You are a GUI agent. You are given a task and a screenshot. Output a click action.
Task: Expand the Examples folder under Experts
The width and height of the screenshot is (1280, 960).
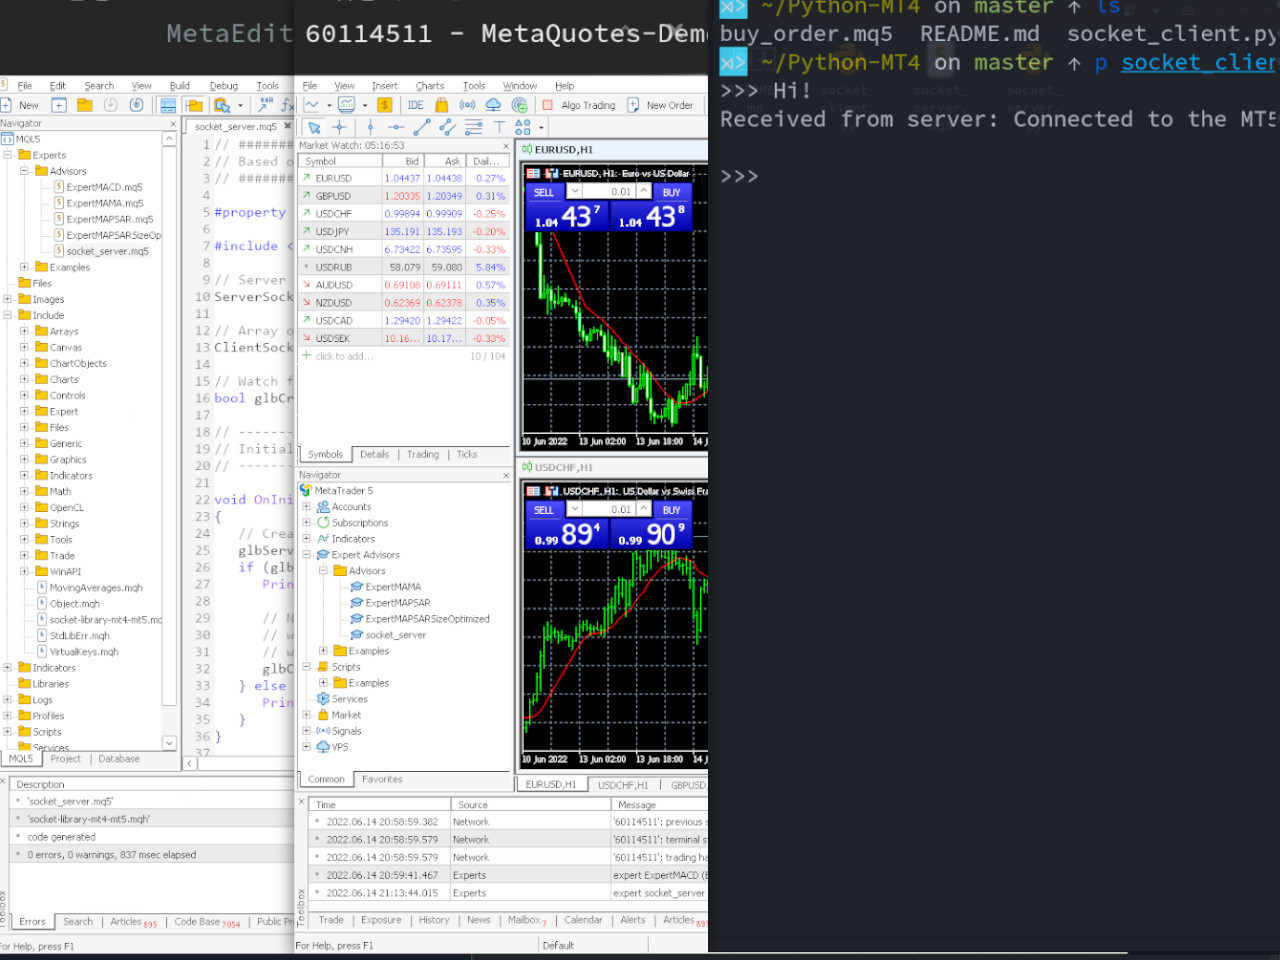(24, 267)
